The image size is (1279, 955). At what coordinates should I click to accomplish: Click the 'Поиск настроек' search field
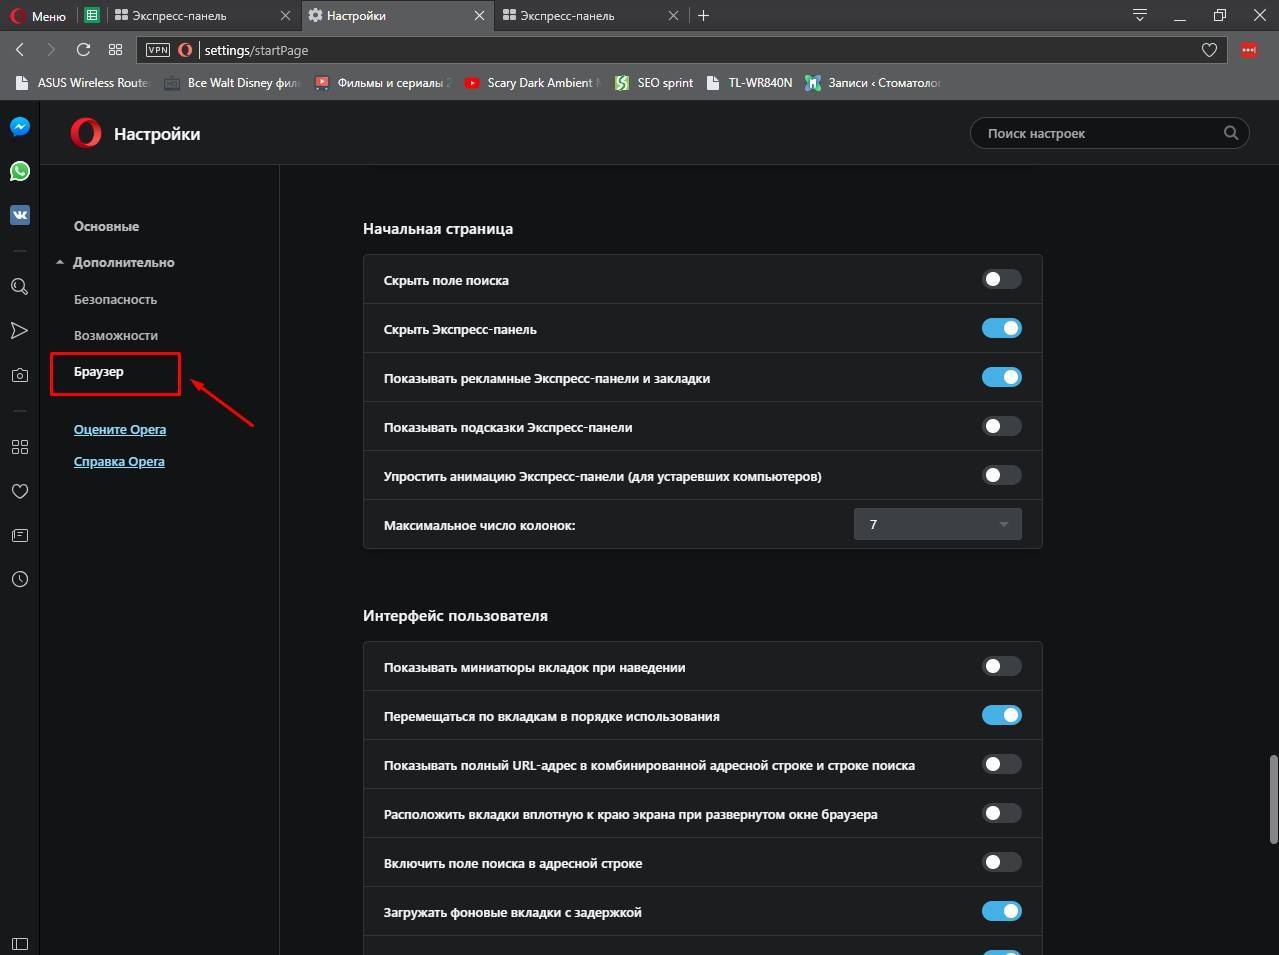click(1100, 133)
